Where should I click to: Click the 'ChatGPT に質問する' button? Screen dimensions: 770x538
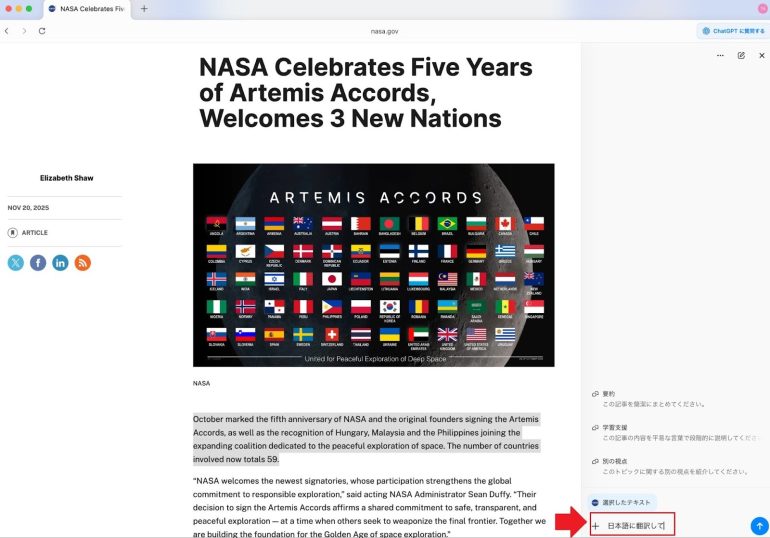[732, 31]
